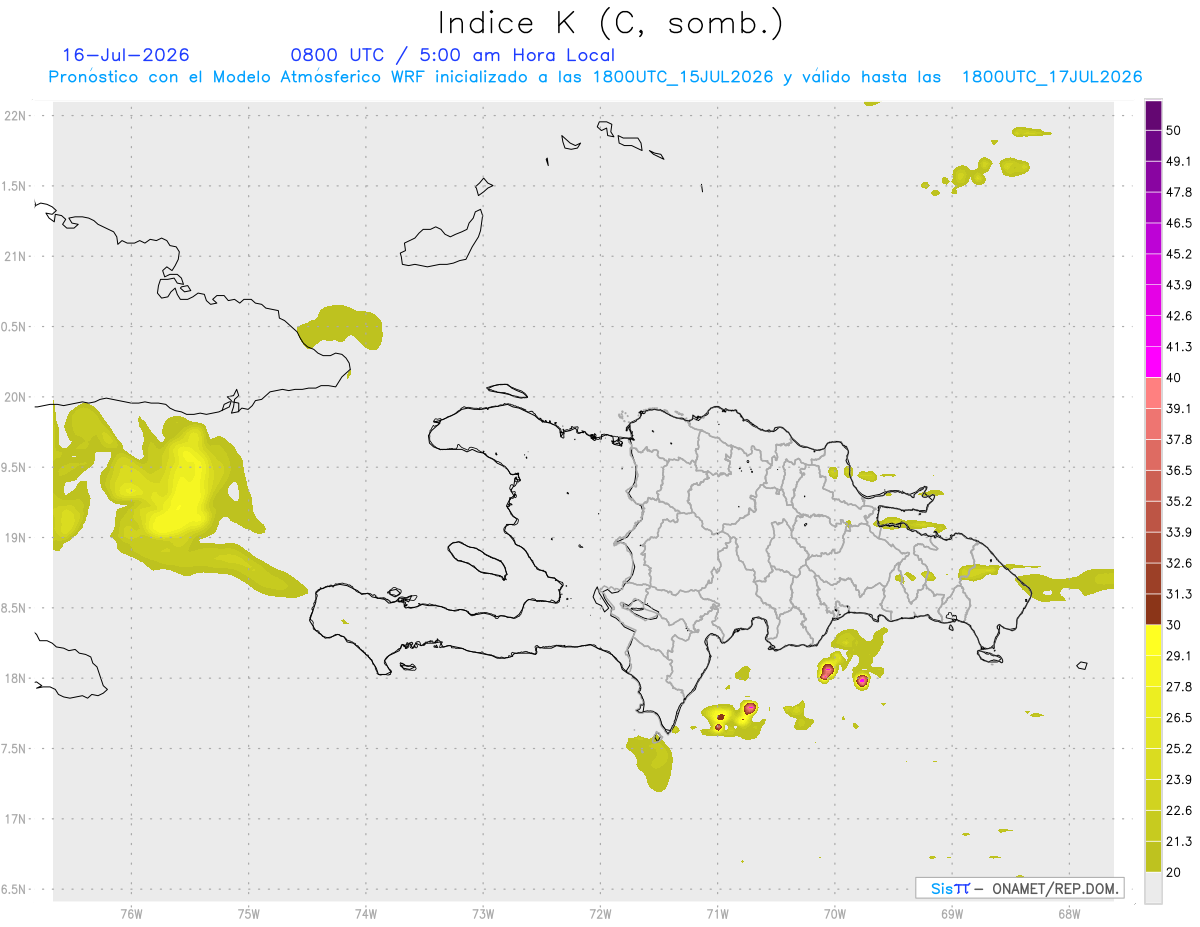This screenshot has width=1200, height=927.
Task: Click colorbar label "21.3"
Action: pyautogui.click(x=1179, y=842)
